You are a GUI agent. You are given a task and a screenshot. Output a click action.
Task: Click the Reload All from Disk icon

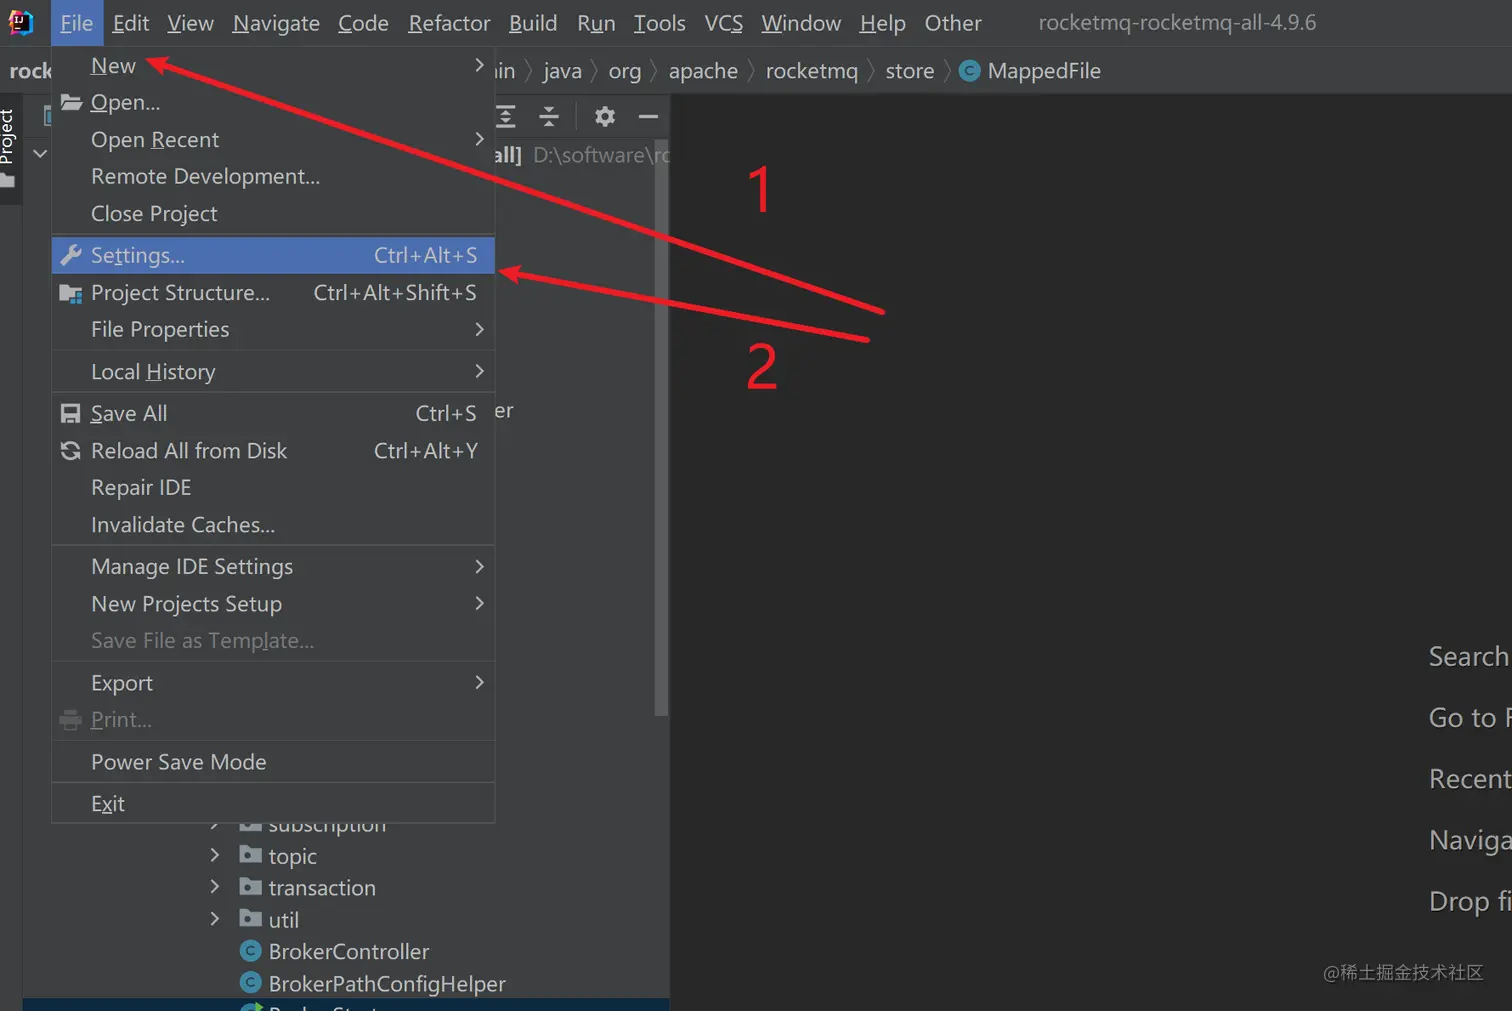[71, 451]
